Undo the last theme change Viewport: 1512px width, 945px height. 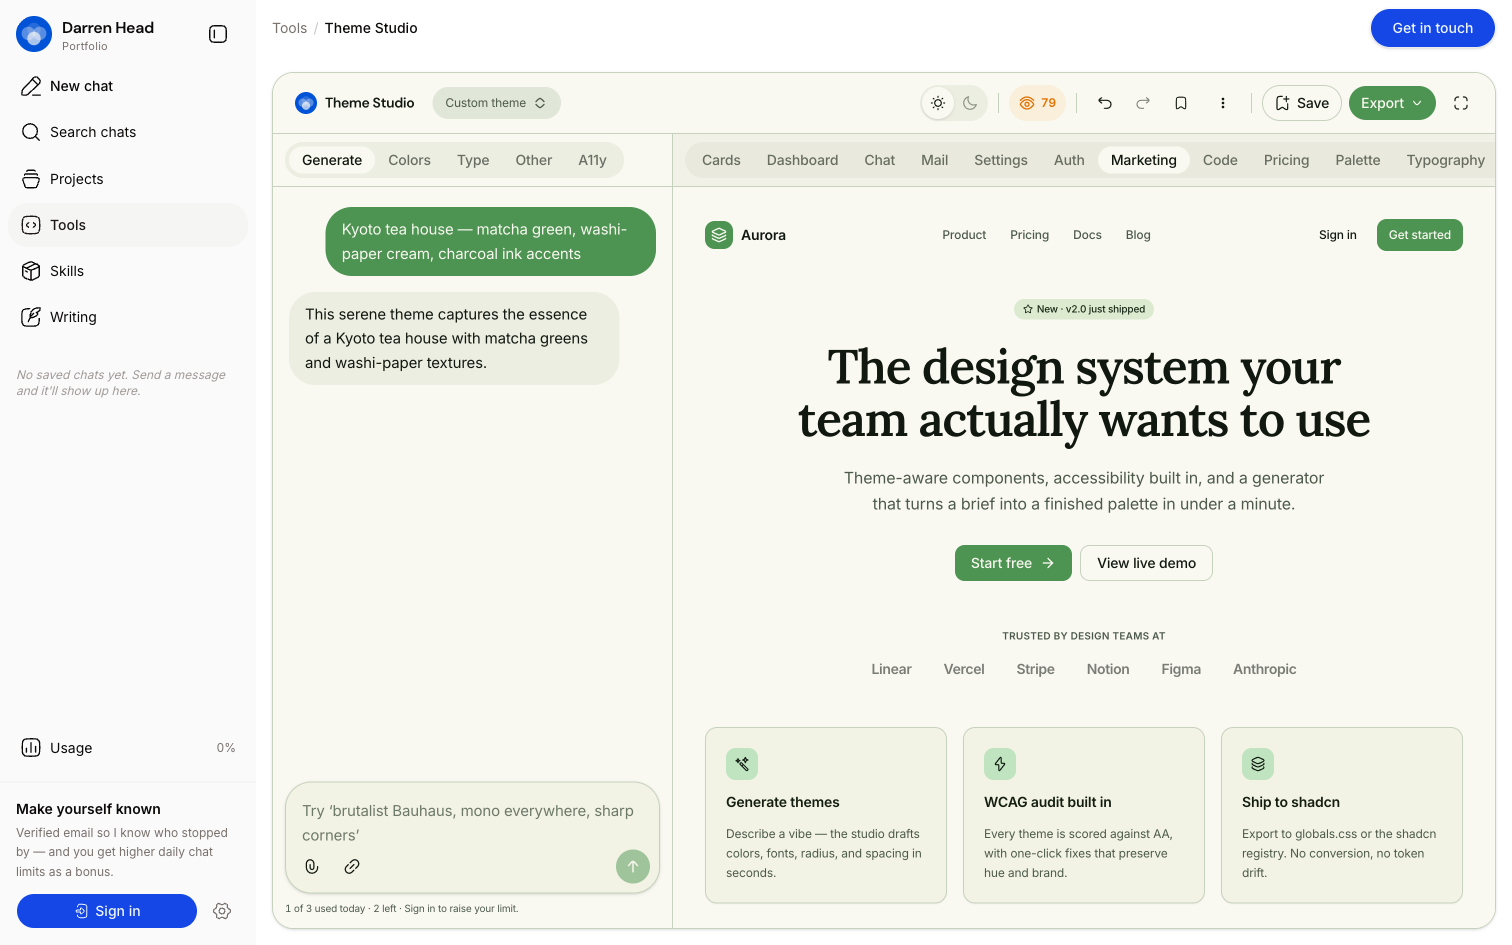click(x=1105, y=103)
